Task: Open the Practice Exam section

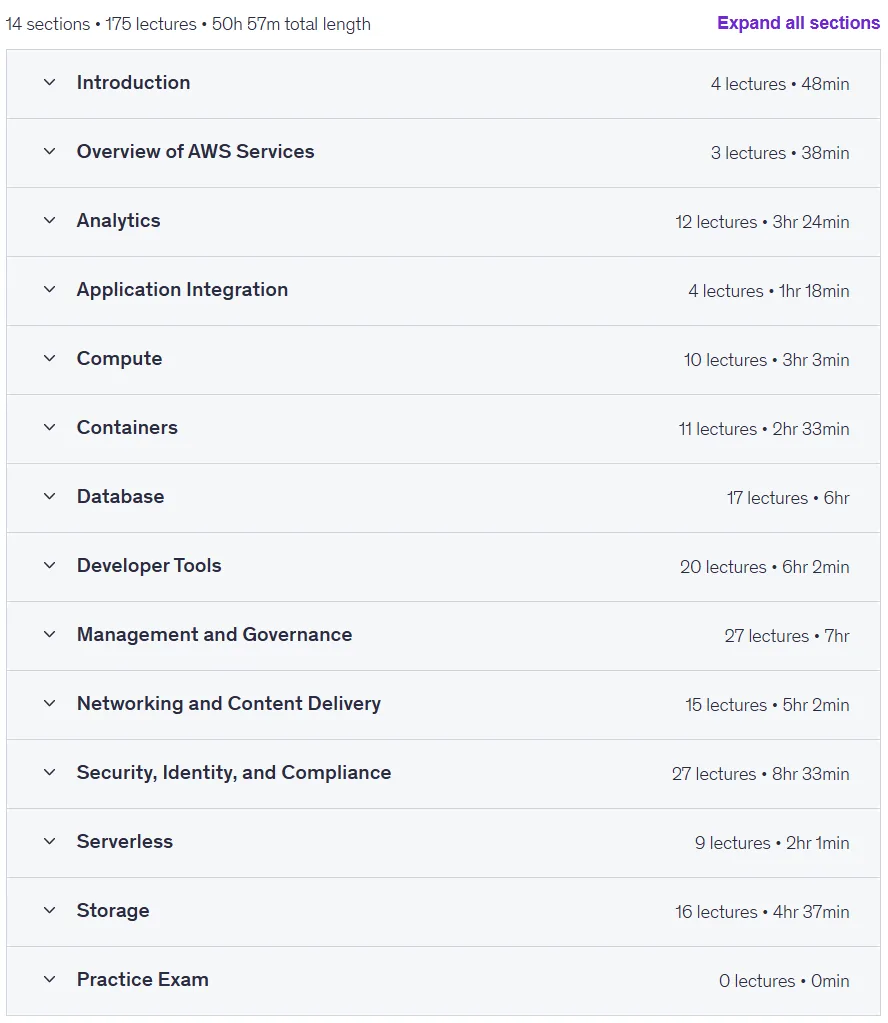Action: click(x=443, y=981)
